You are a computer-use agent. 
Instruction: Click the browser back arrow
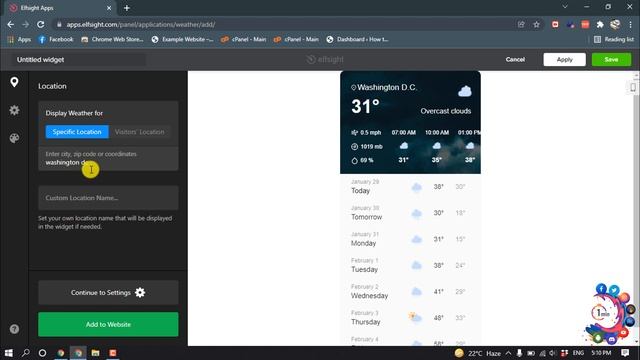(x=11, y=24)
